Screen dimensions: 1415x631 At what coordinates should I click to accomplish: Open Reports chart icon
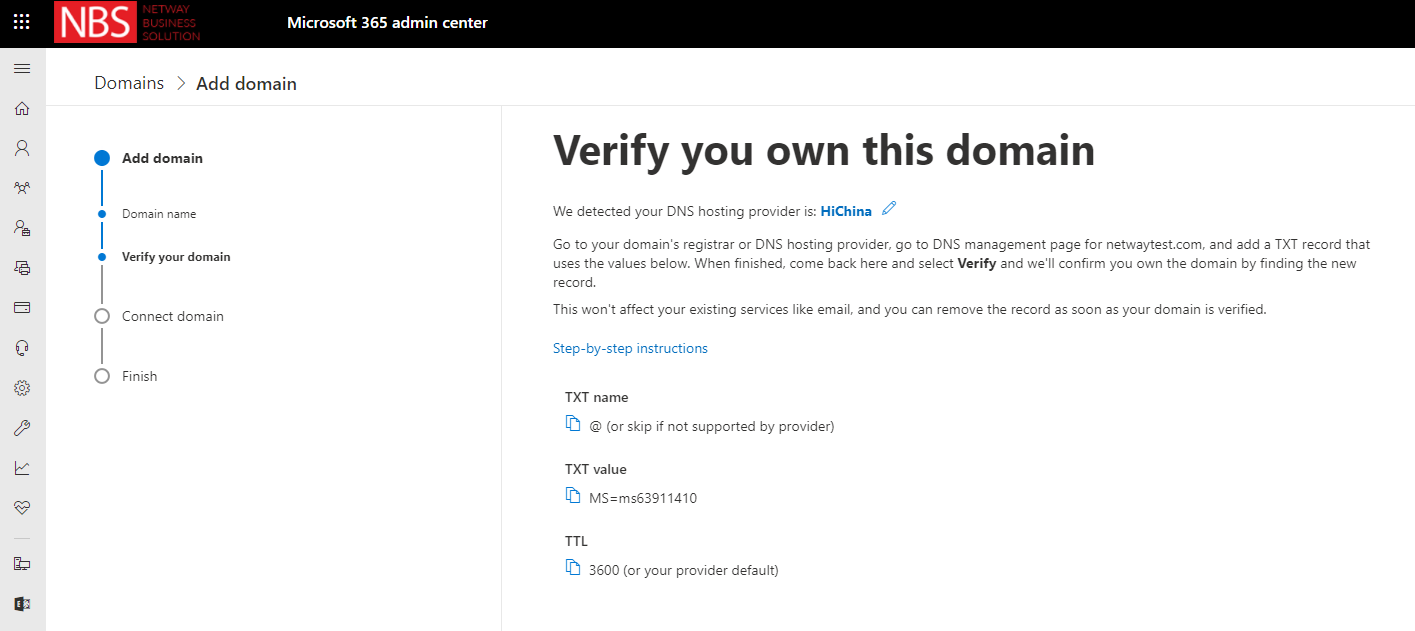22,468
